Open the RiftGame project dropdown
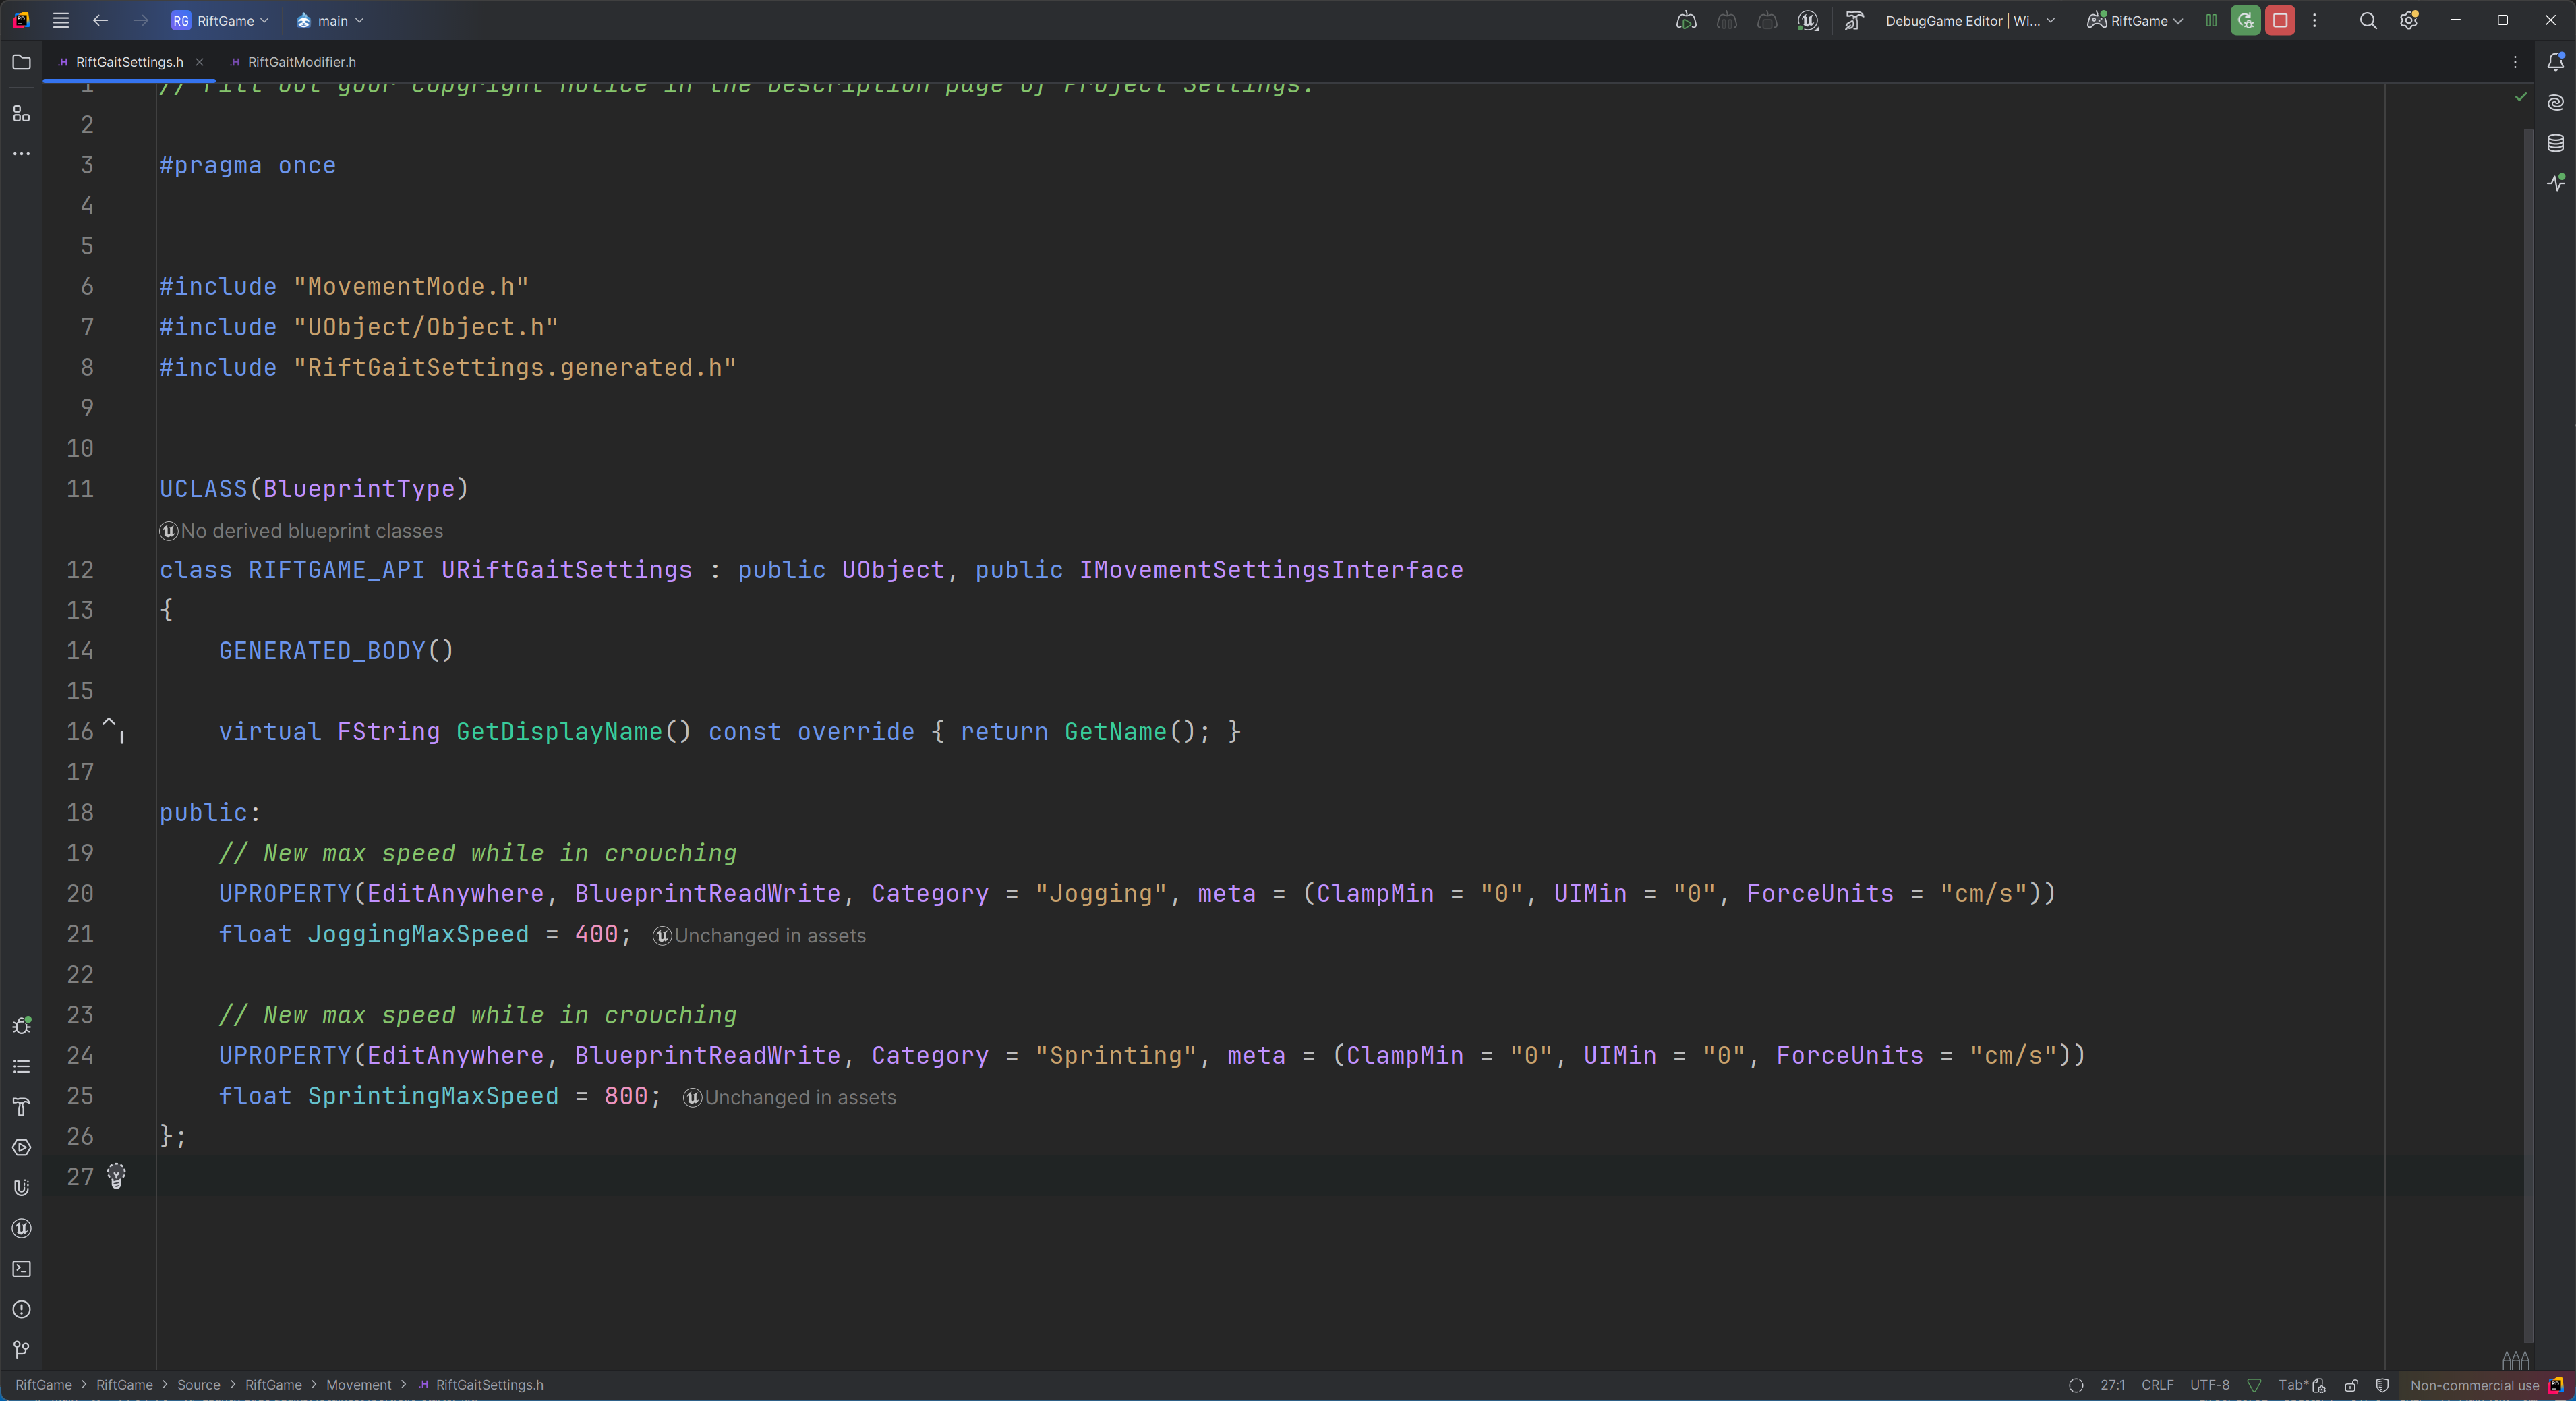Viewport: 2576px width, 1401px height. (x=220, y=20)
